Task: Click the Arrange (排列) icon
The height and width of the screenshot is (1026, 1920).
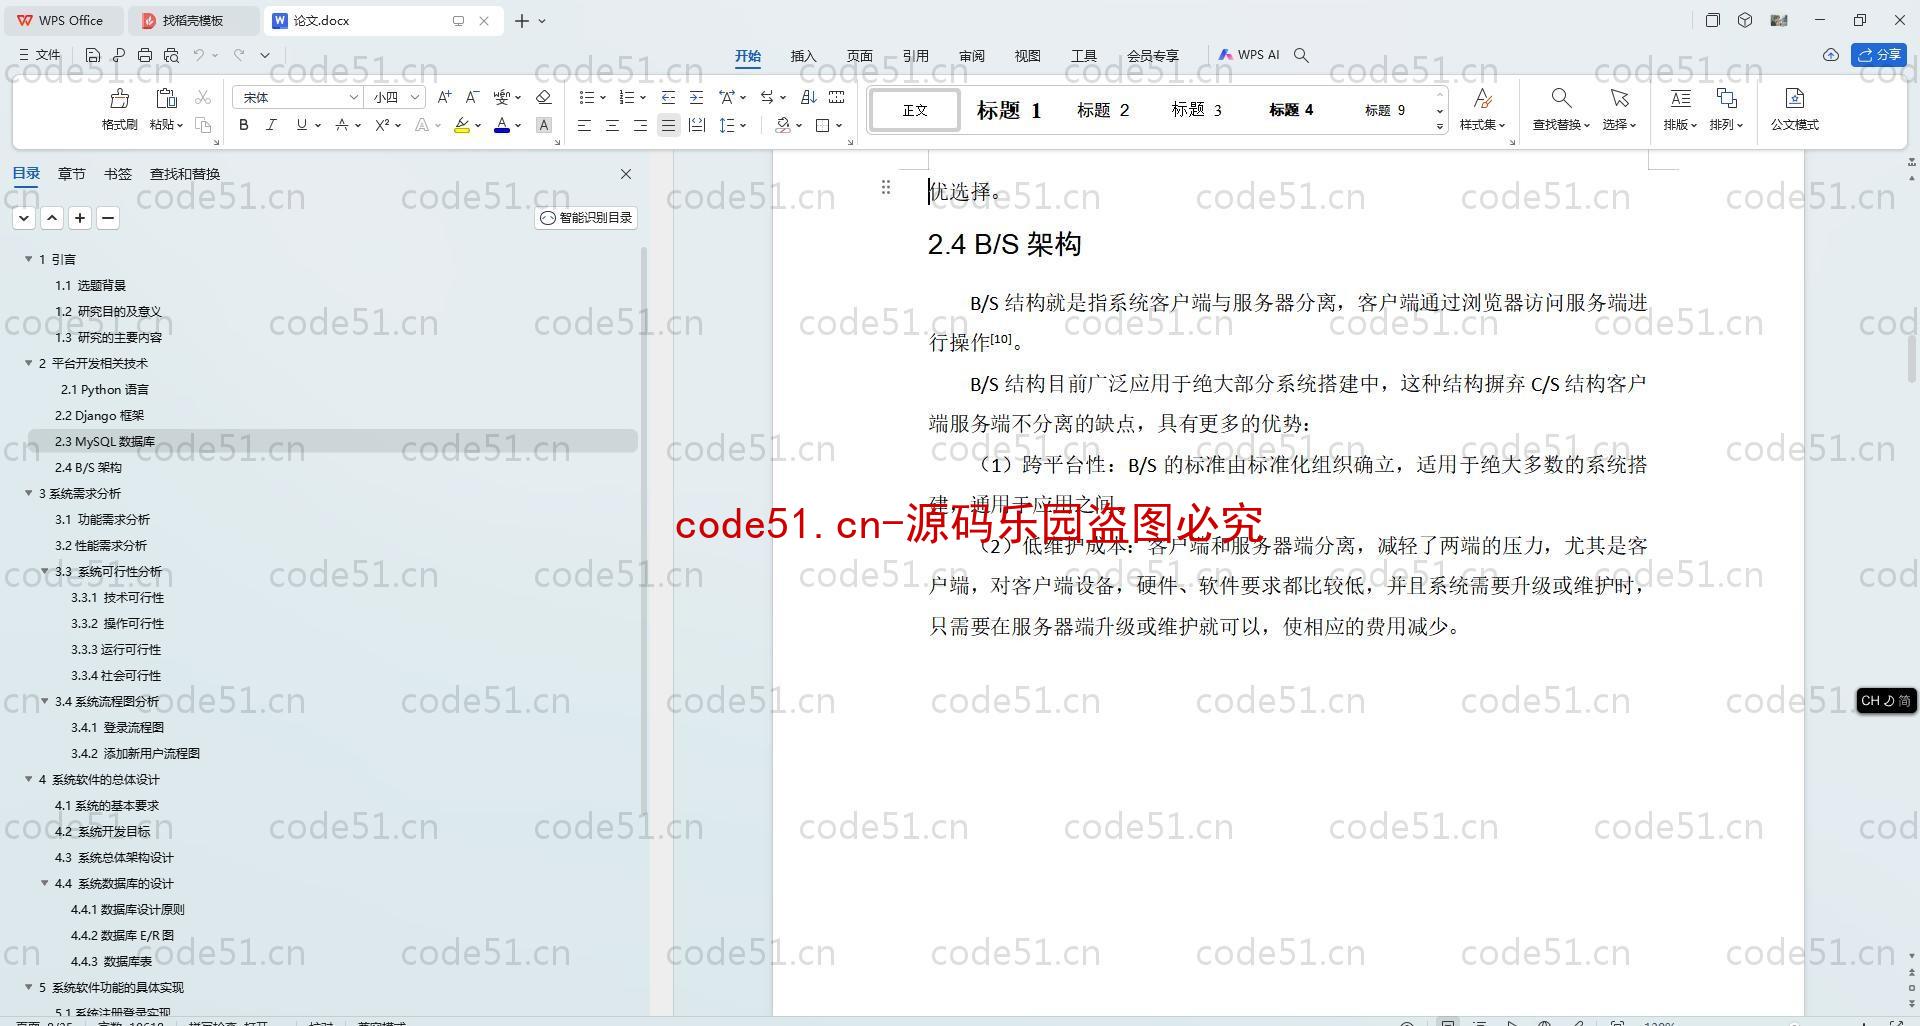Action: pyautogui.click(x=1726, y=98)
